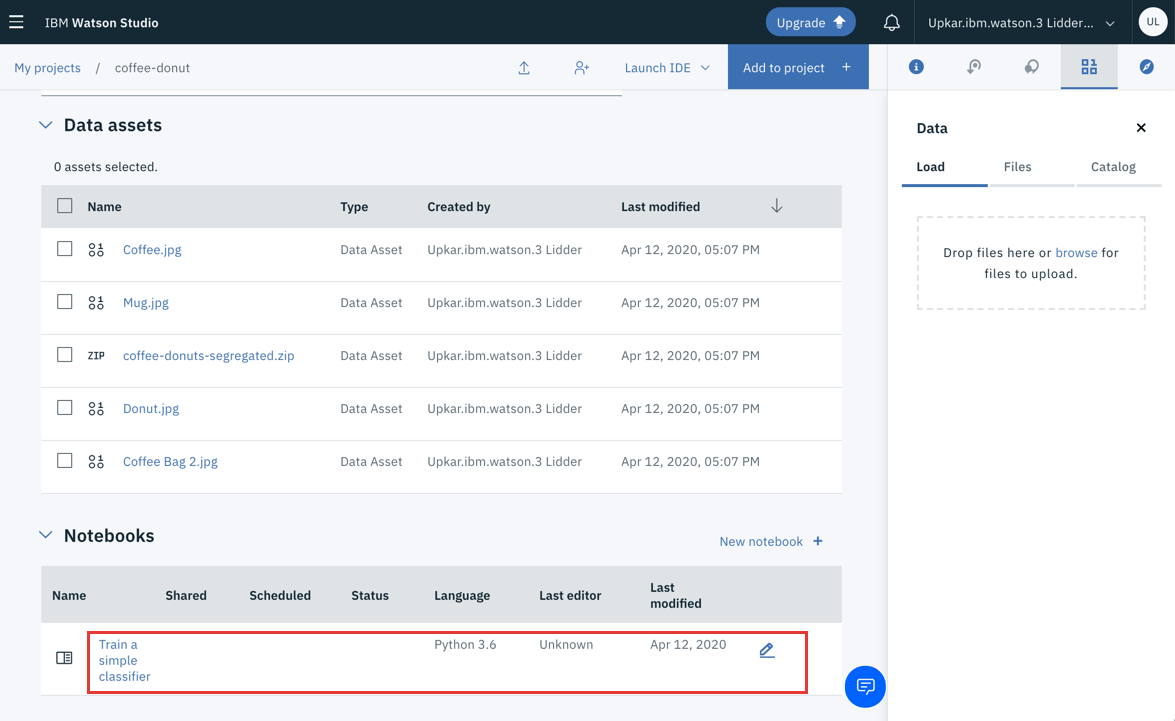Click the Language column header in Notebooks
The height and width of the screenshot is (721, 1175).
(x=462, y=596)
